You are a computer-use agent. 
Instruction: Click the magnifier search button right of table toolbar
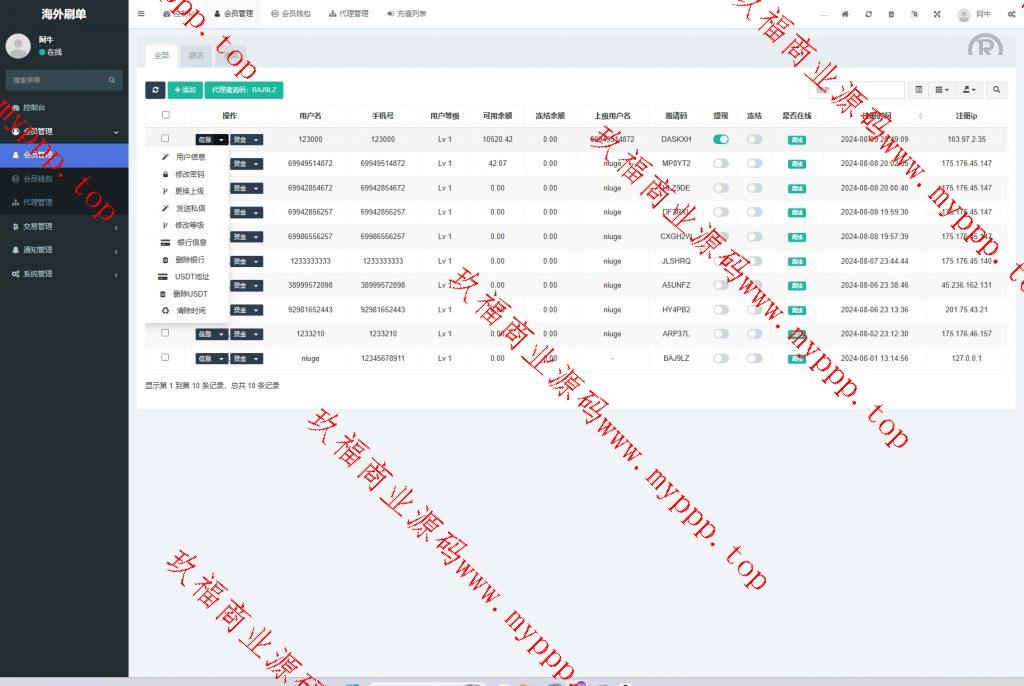point(996,90)
